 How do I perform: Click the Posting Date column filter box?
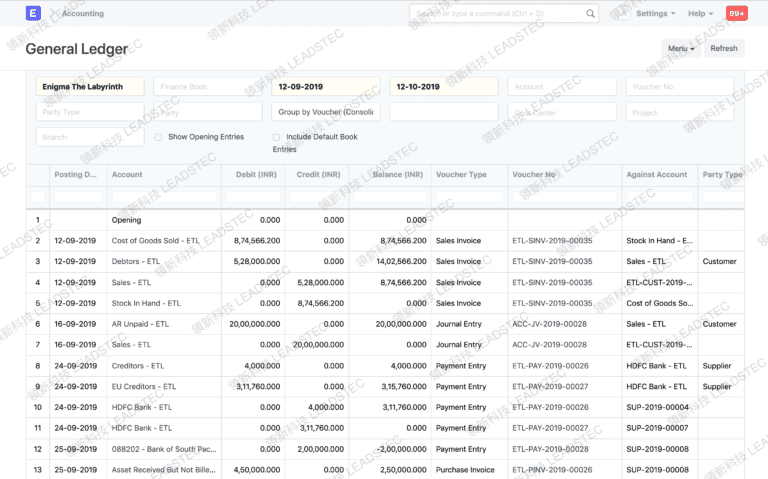[x=78, y=197]
